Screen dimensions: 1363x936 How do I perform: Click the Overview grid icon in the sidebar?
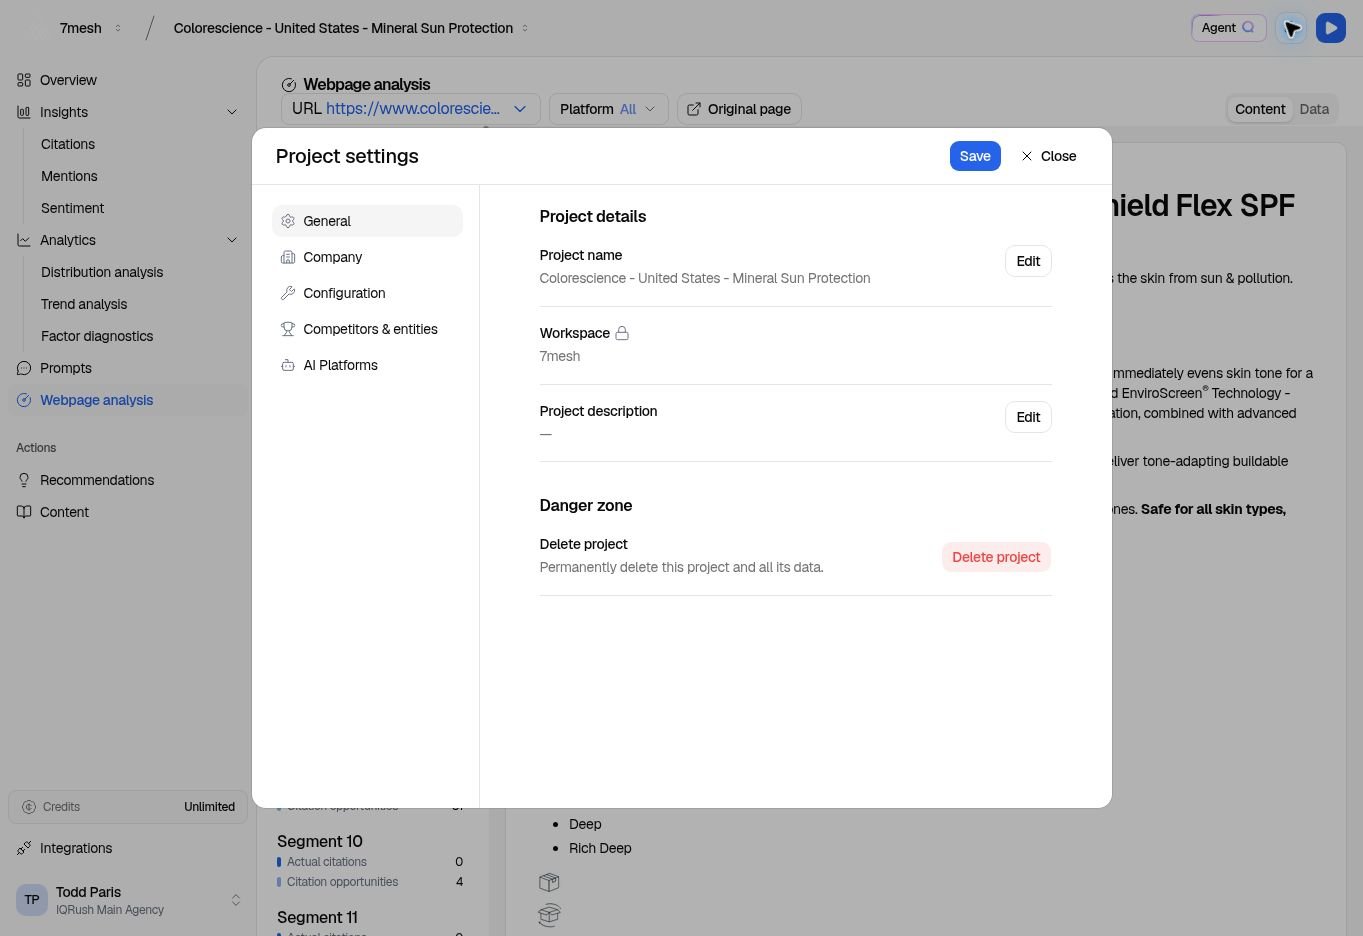24,80
